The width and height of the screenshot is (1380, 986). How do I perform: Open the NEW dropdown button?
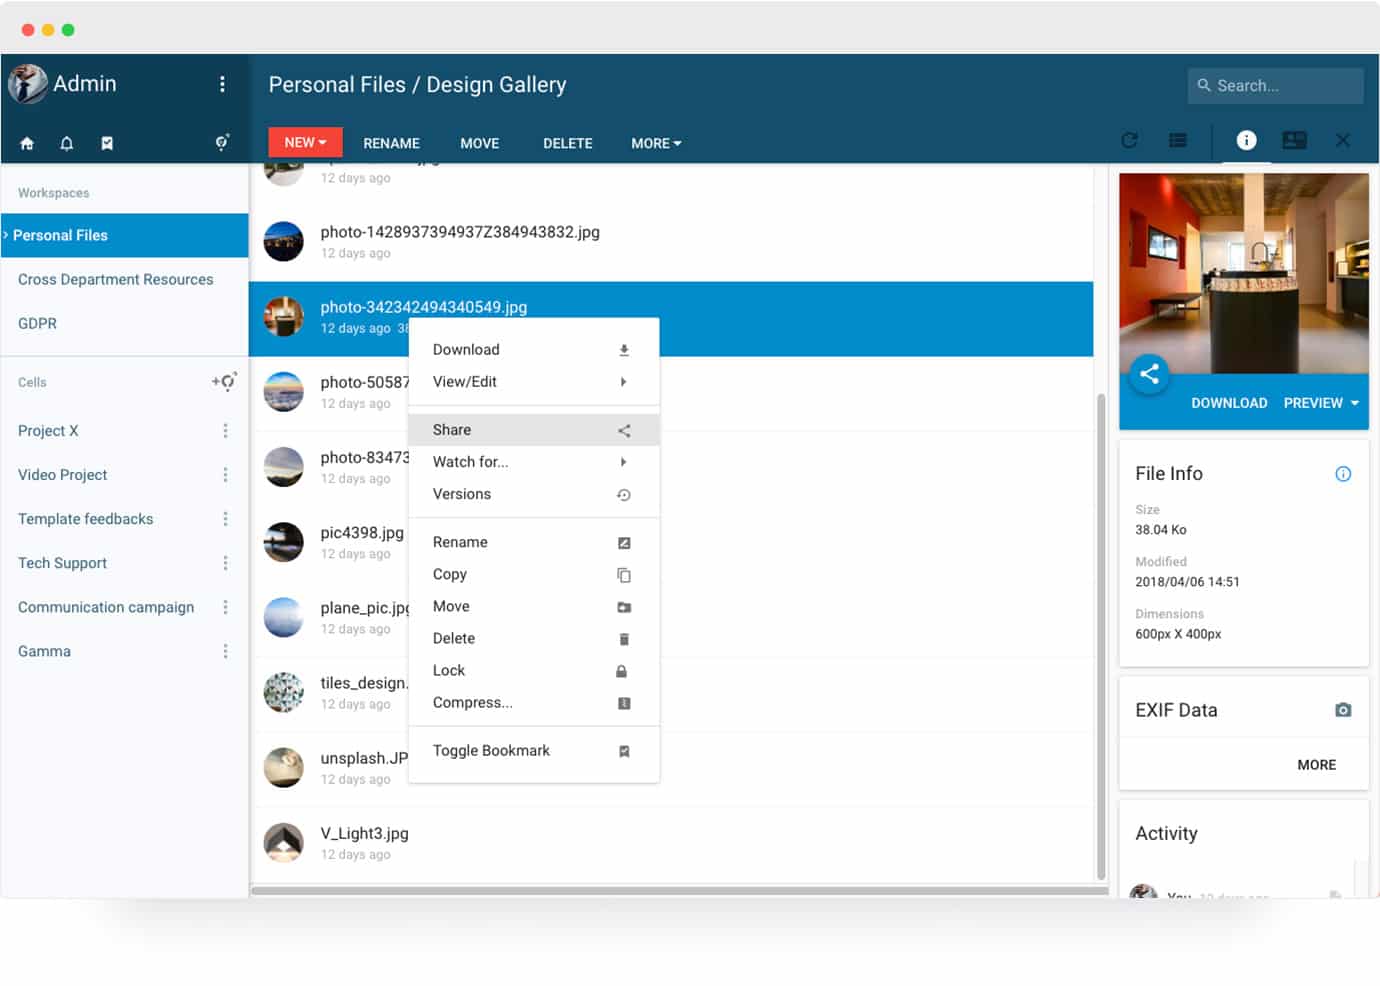click(305, 143)
